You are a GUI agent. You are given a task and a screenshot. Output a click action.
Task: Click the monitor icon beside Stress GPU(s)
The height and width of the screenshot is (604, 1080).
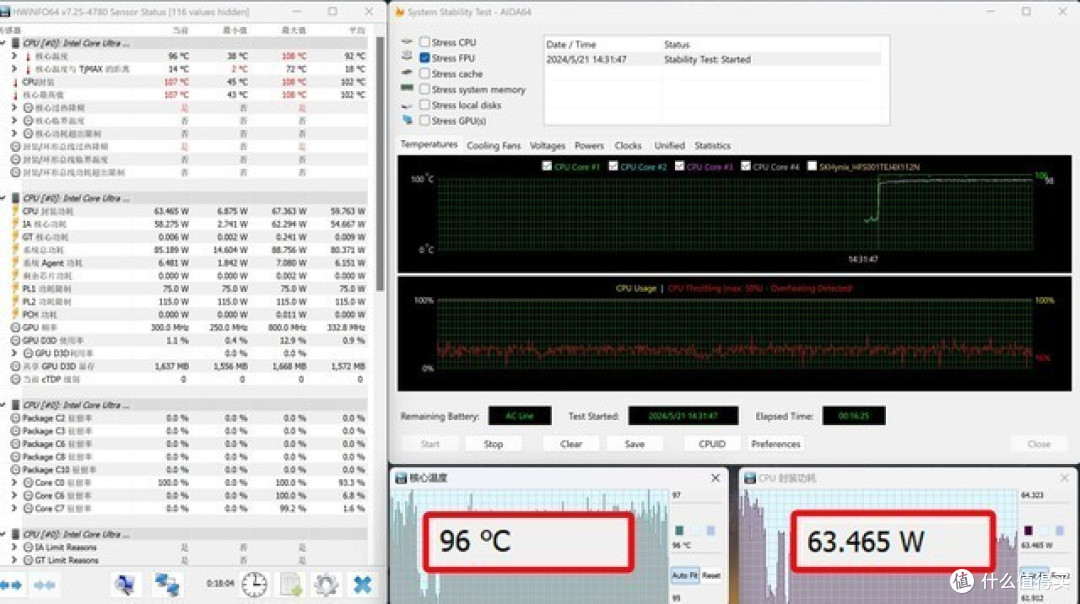(407, 120)
